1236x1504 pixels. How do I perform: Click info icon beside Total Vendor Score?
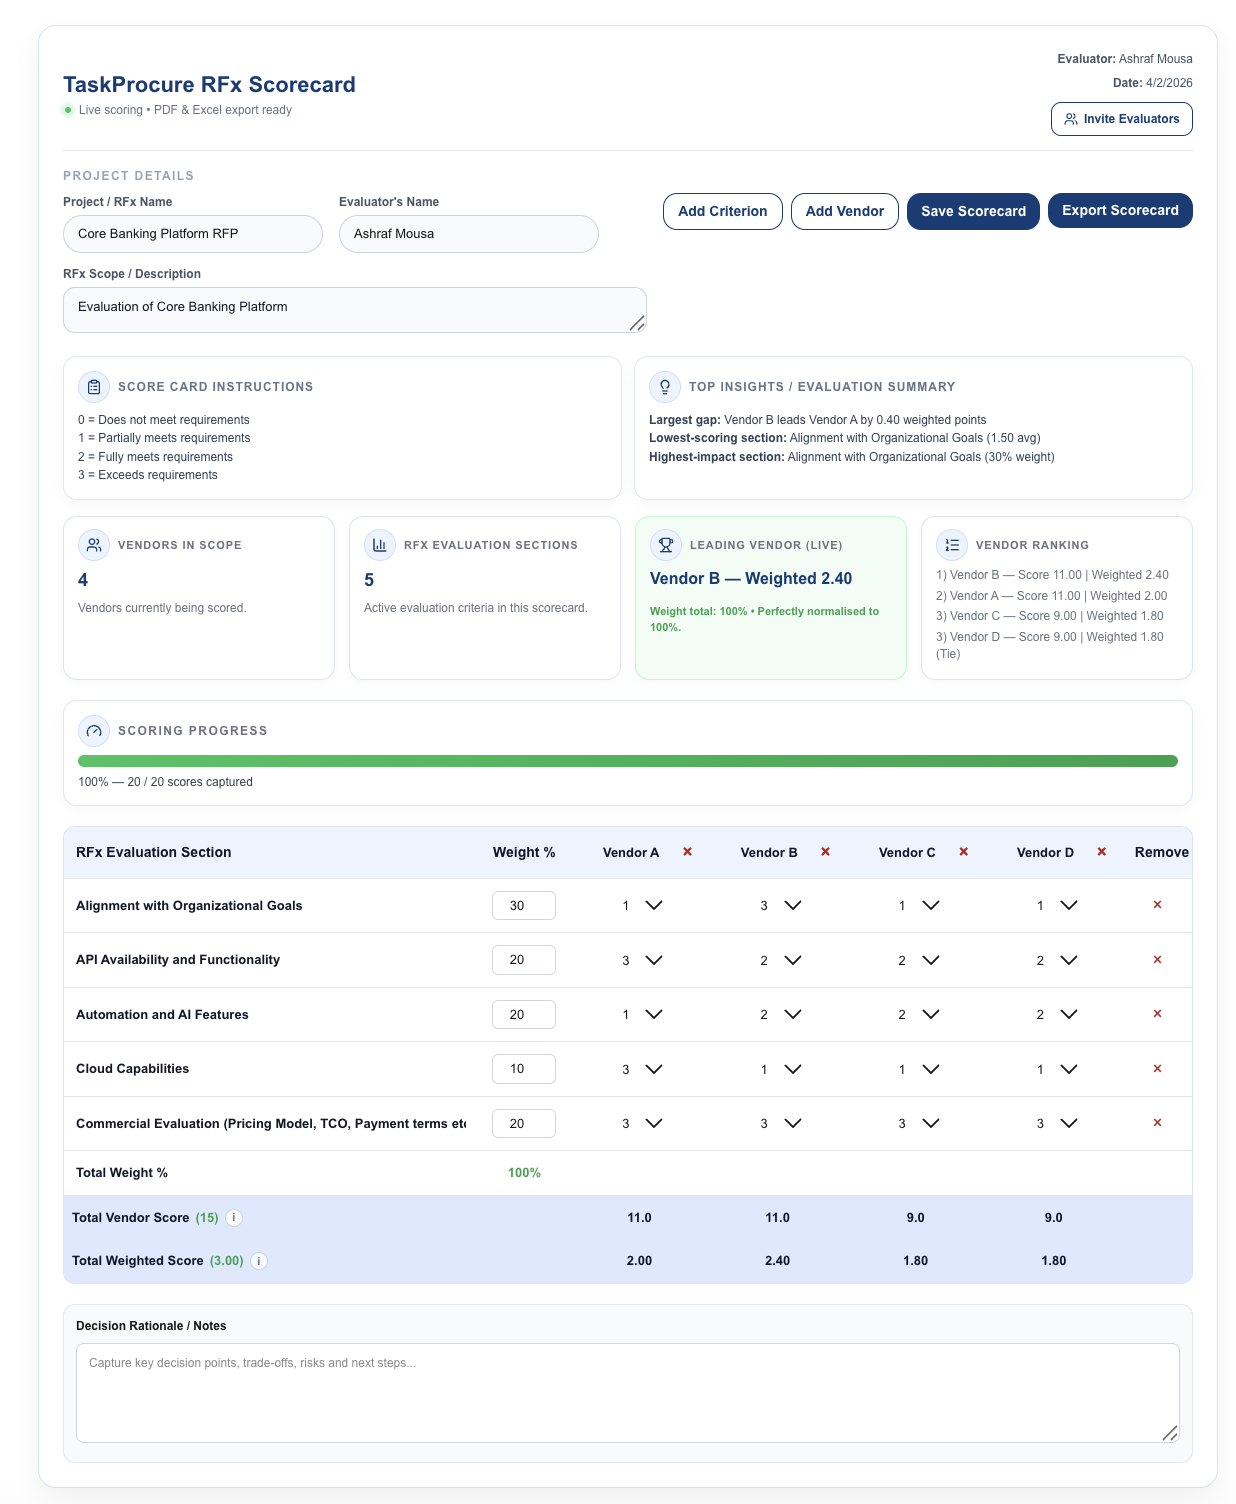234,1218
